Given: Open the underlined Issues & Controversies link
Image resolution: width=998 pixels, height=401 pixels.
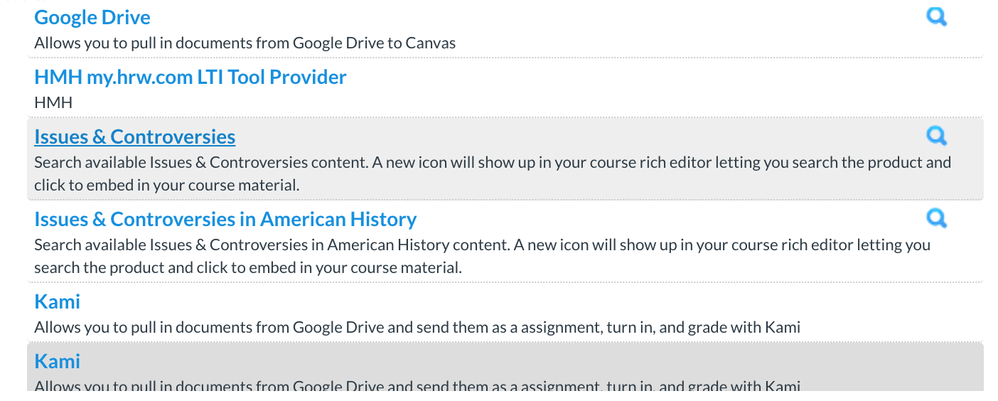Looking at the screenshot, I should tap(135, 137).
